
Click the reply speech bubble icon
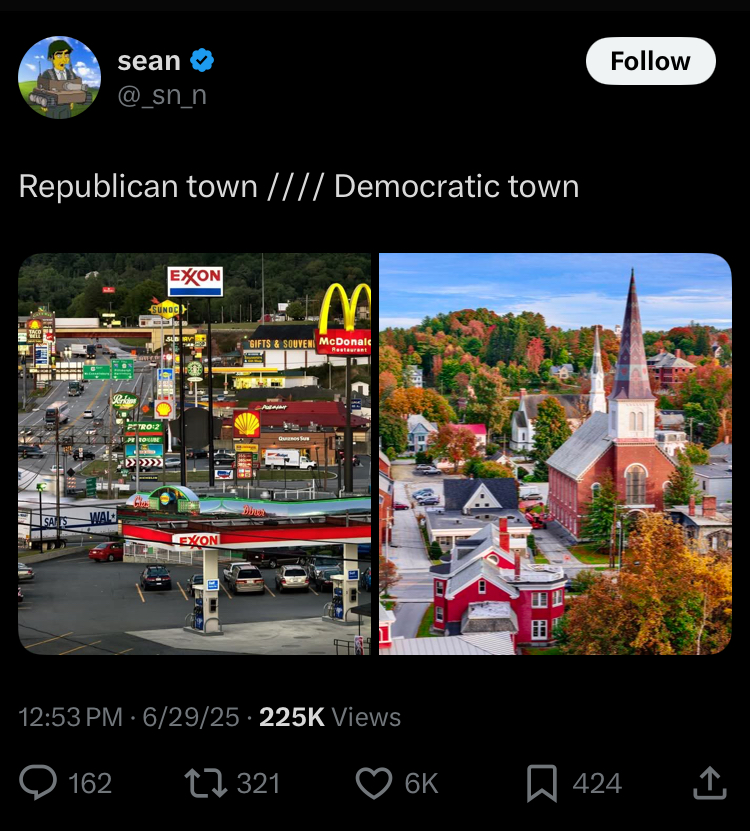coord(38,782)
